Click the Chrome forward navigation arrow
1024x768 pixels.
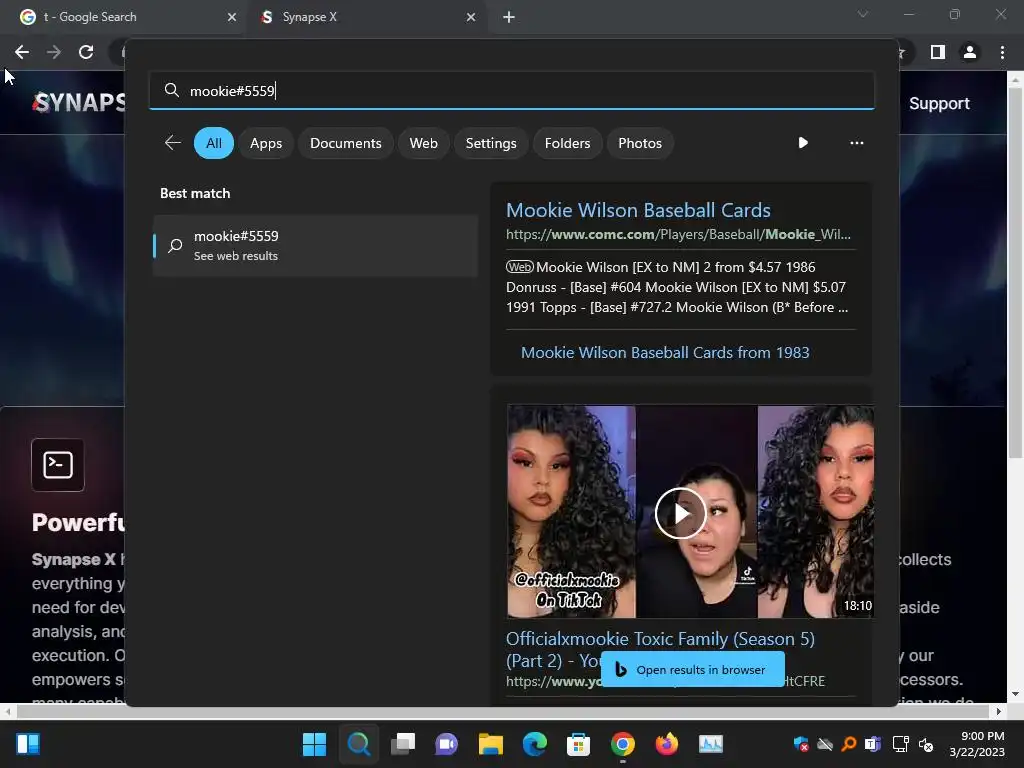pyautogui.click(x=54, y=52)
